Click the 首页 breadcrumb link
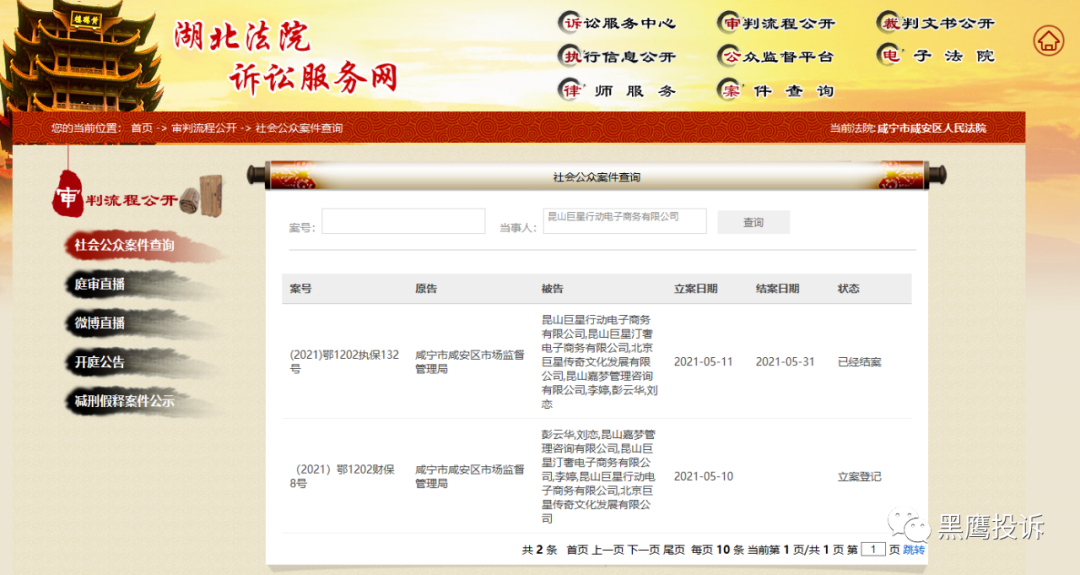The width and height of the screenshot is (1080, 575). [x=142, y=128]
